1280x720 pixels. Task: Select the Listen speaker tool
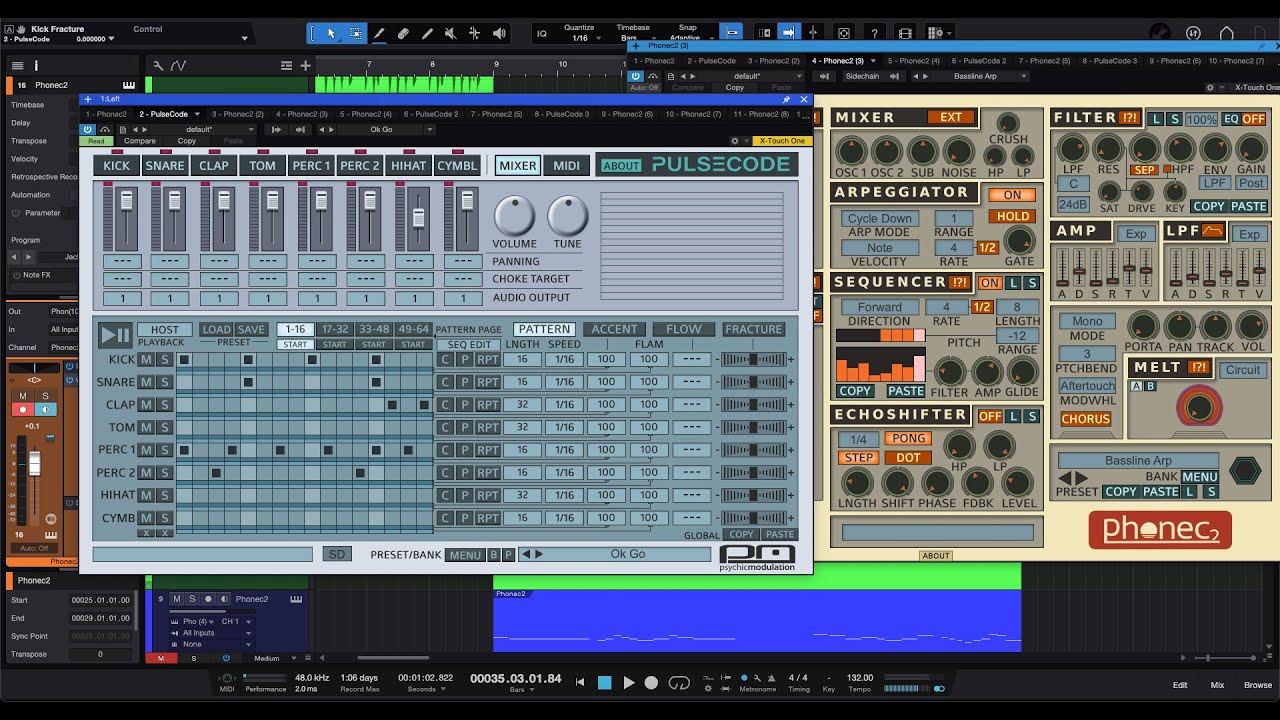499,33
